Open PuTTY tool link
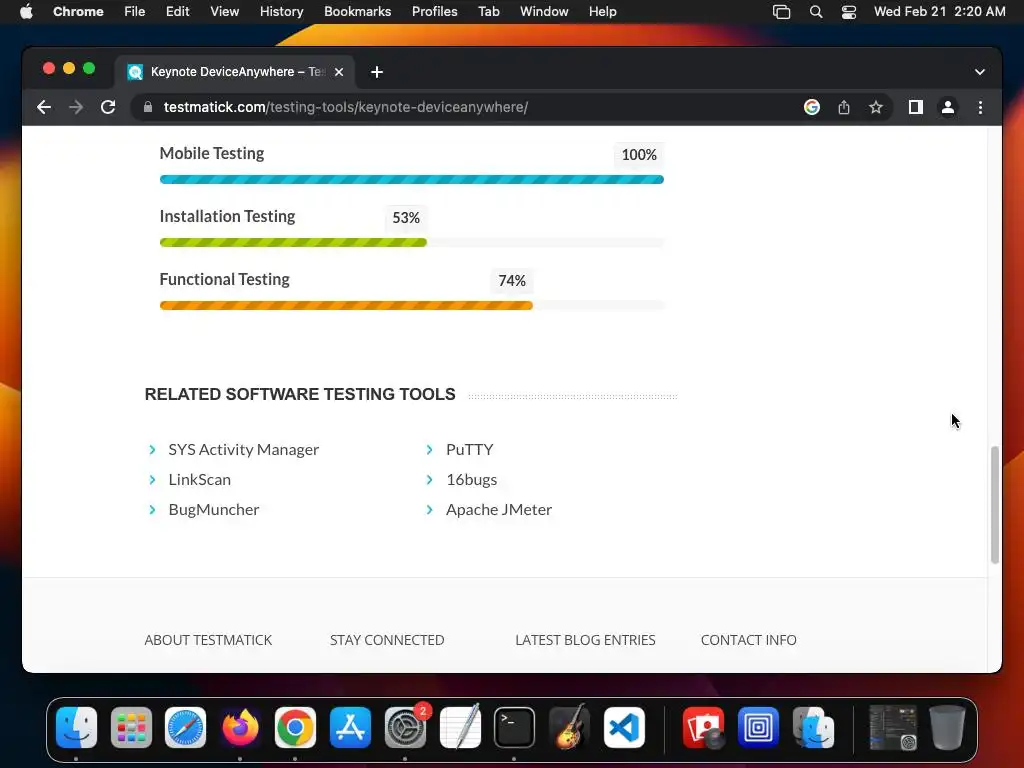Viewport: 1024px width, 768px height. click(470, 449)
